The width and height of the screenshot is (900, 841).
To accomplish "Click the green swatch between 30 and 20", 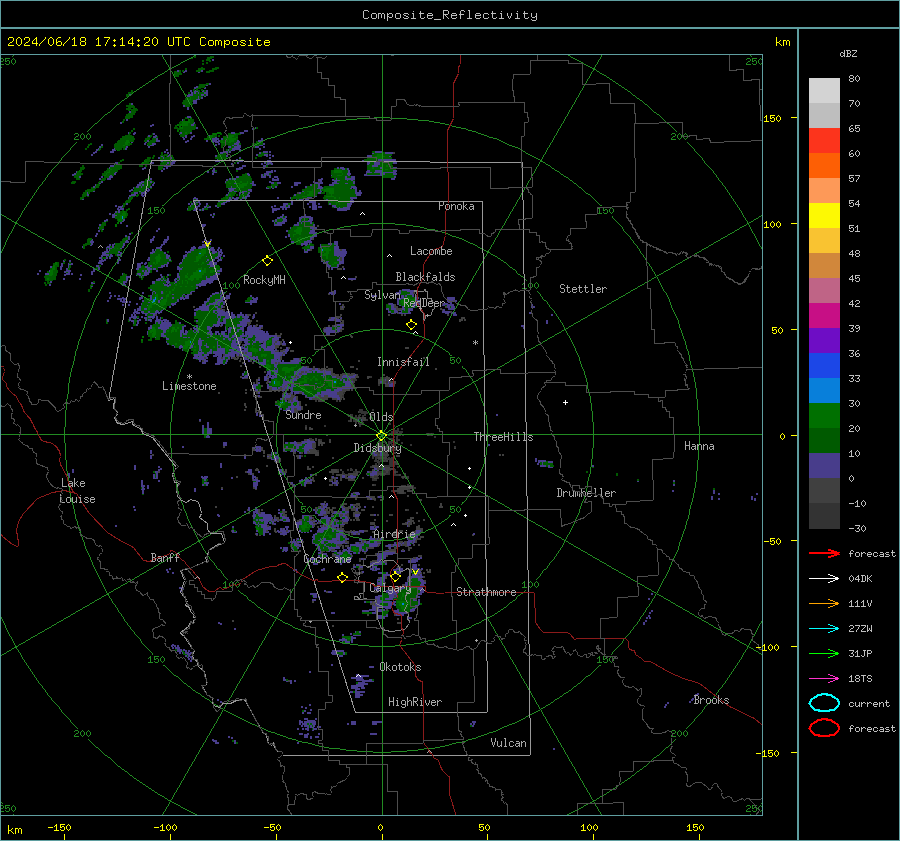I will coord(824,416).
